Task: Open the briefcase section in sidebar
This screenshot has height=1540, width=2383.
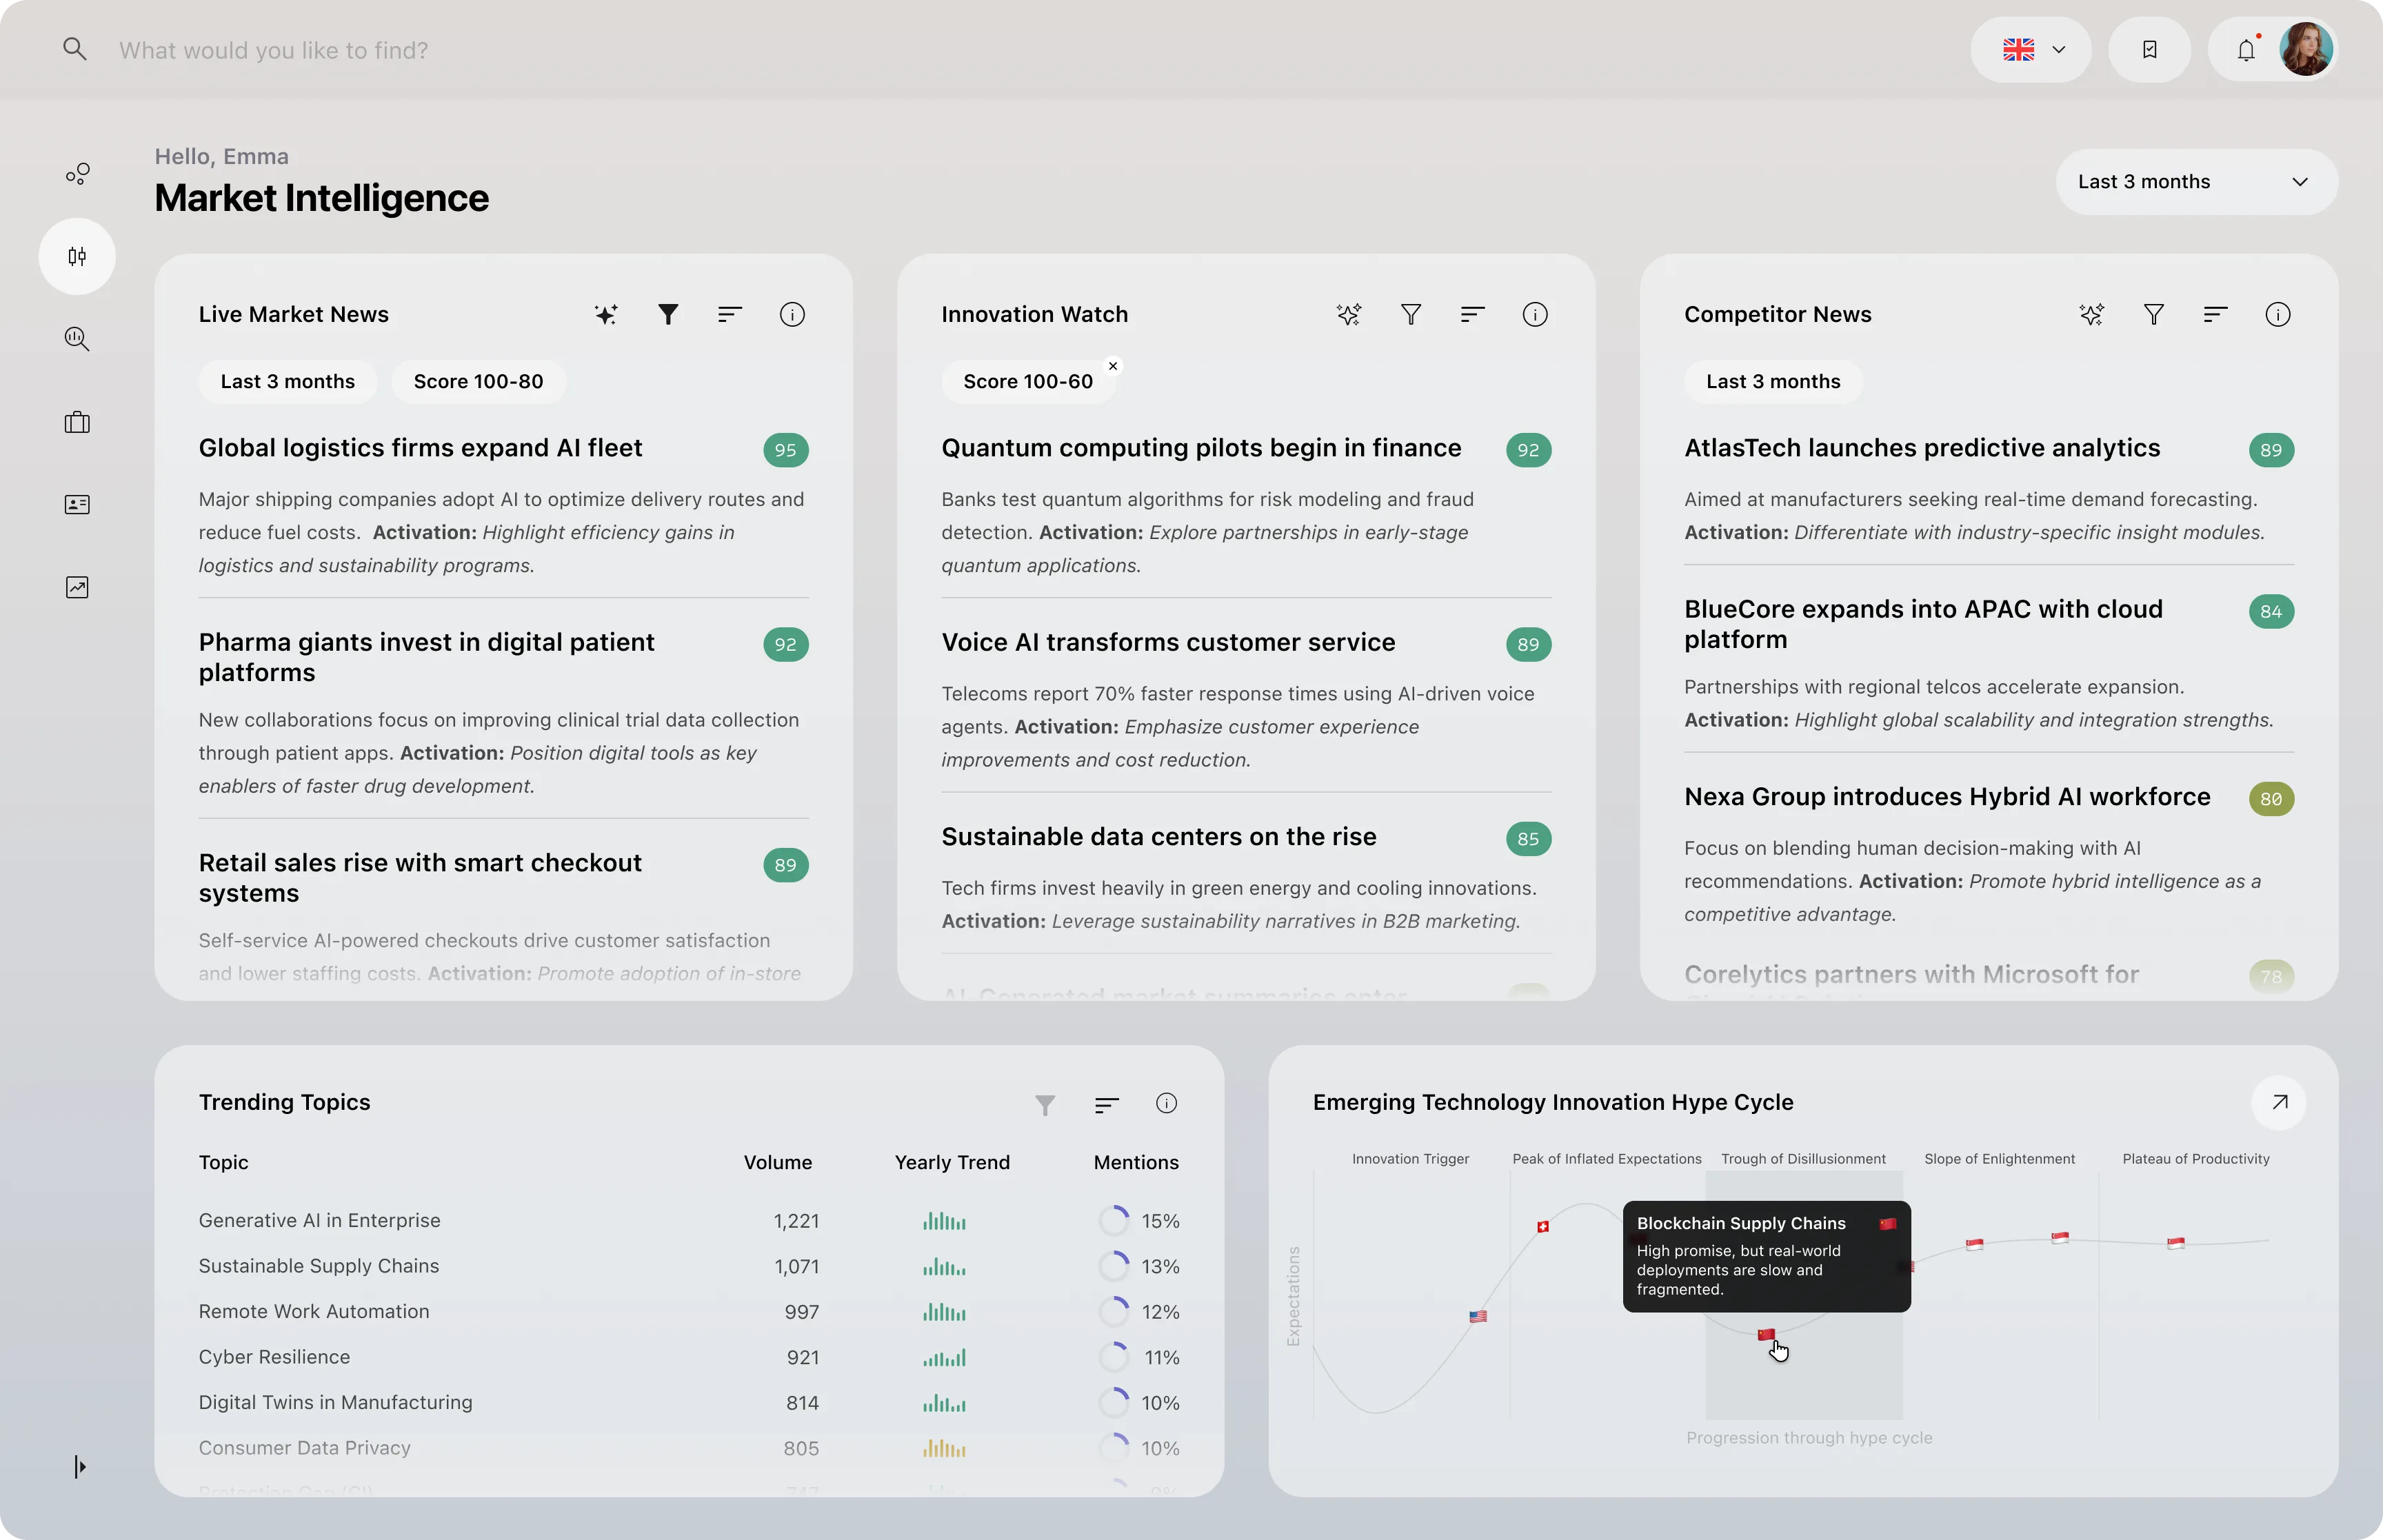Action: (77, 422)
